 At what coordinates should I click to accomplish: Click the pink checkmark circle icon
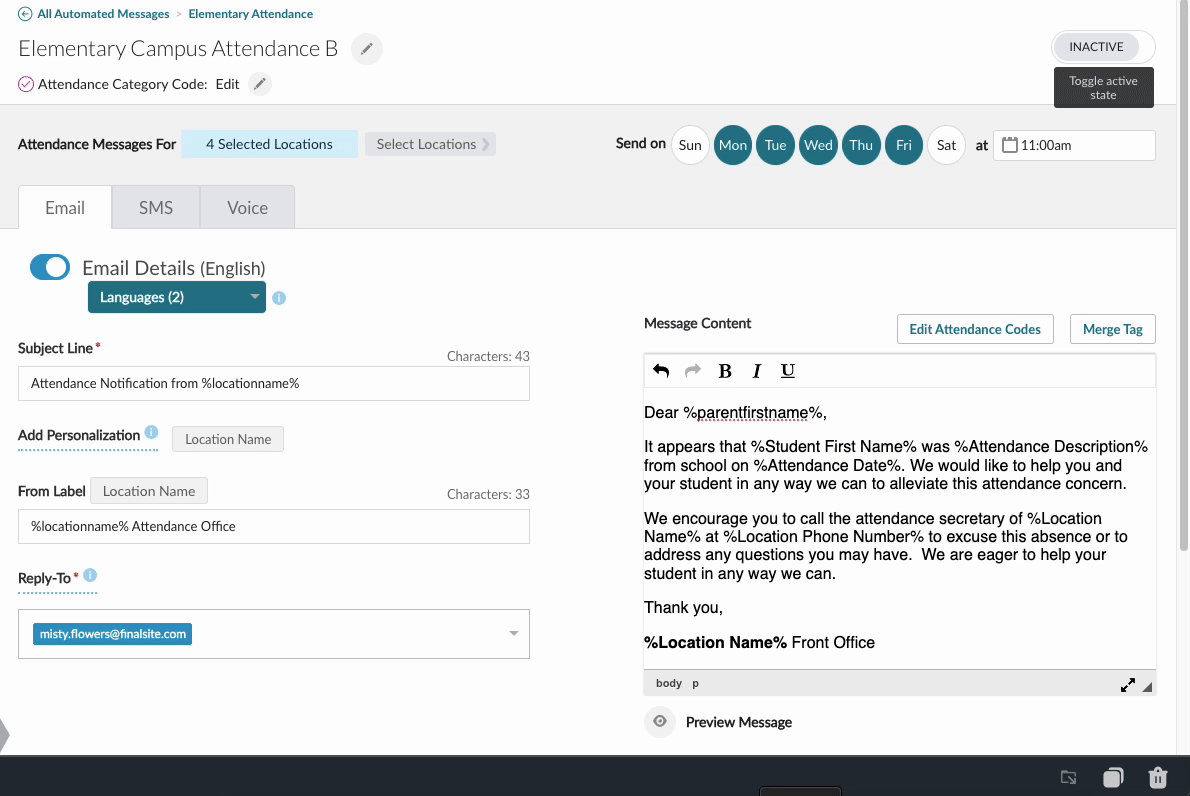tap(26, 84)
